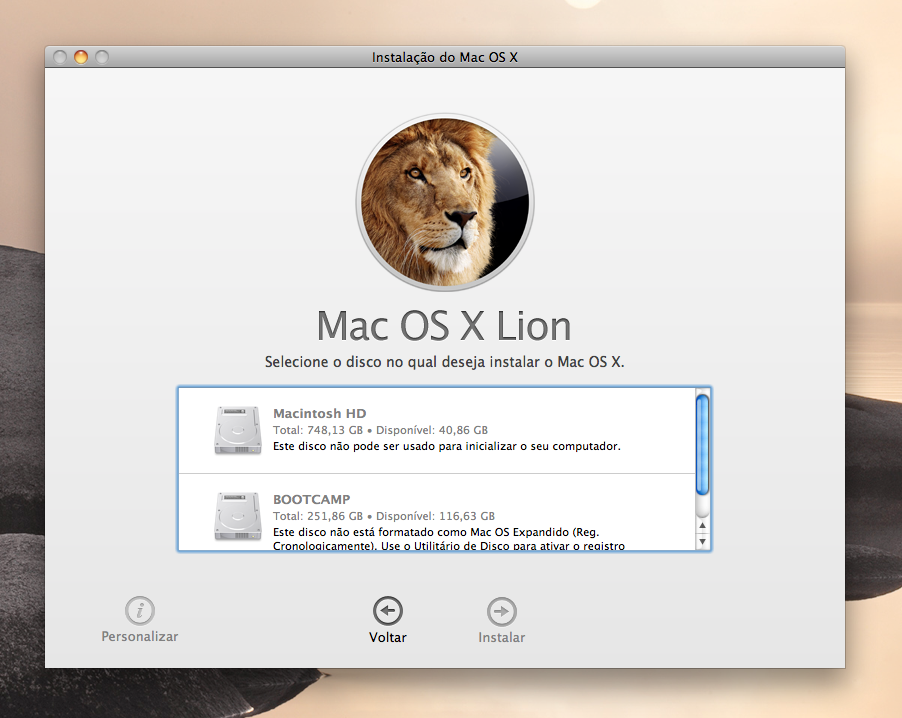Select the "BOOTCAMP" disk name
Viewport: 902px width, 718px height.
coord(311,499)
